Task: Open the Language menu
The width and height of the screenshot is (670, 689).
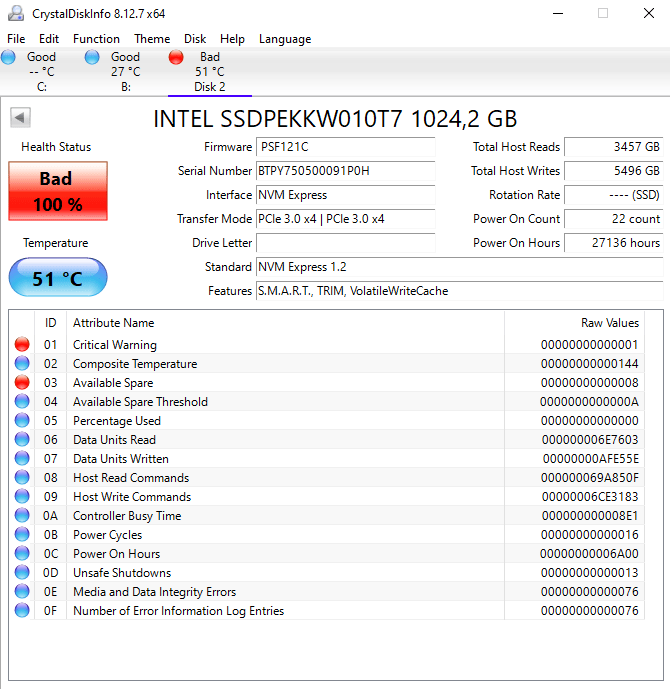Action: (x=285, y=39)
